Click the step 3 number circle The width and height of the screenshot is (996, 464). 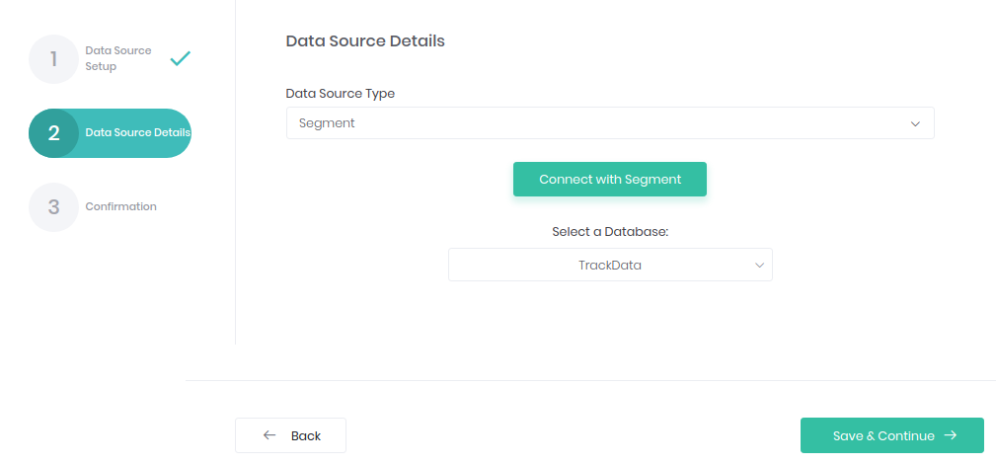(53, 207)
